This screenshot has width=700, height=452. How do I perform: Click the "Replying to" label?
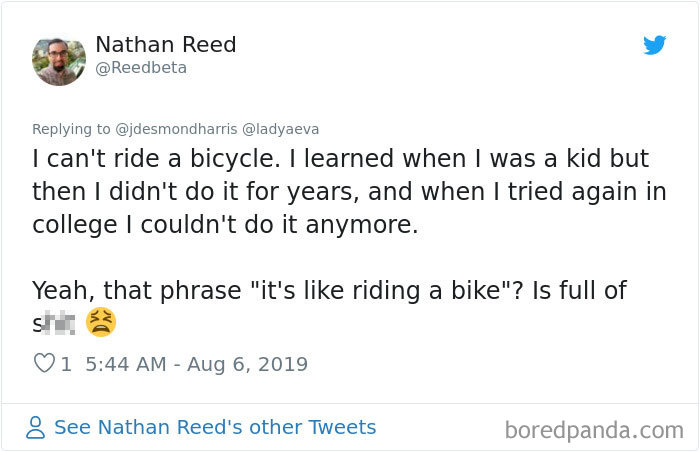coord(72,129)
